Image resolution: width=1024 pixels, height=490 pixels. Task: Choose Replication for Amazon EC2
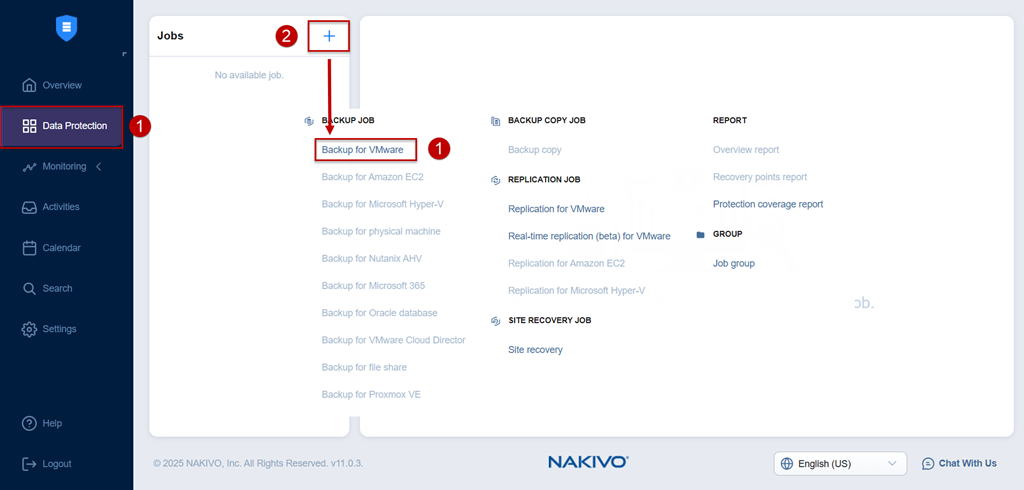(566, 263)
